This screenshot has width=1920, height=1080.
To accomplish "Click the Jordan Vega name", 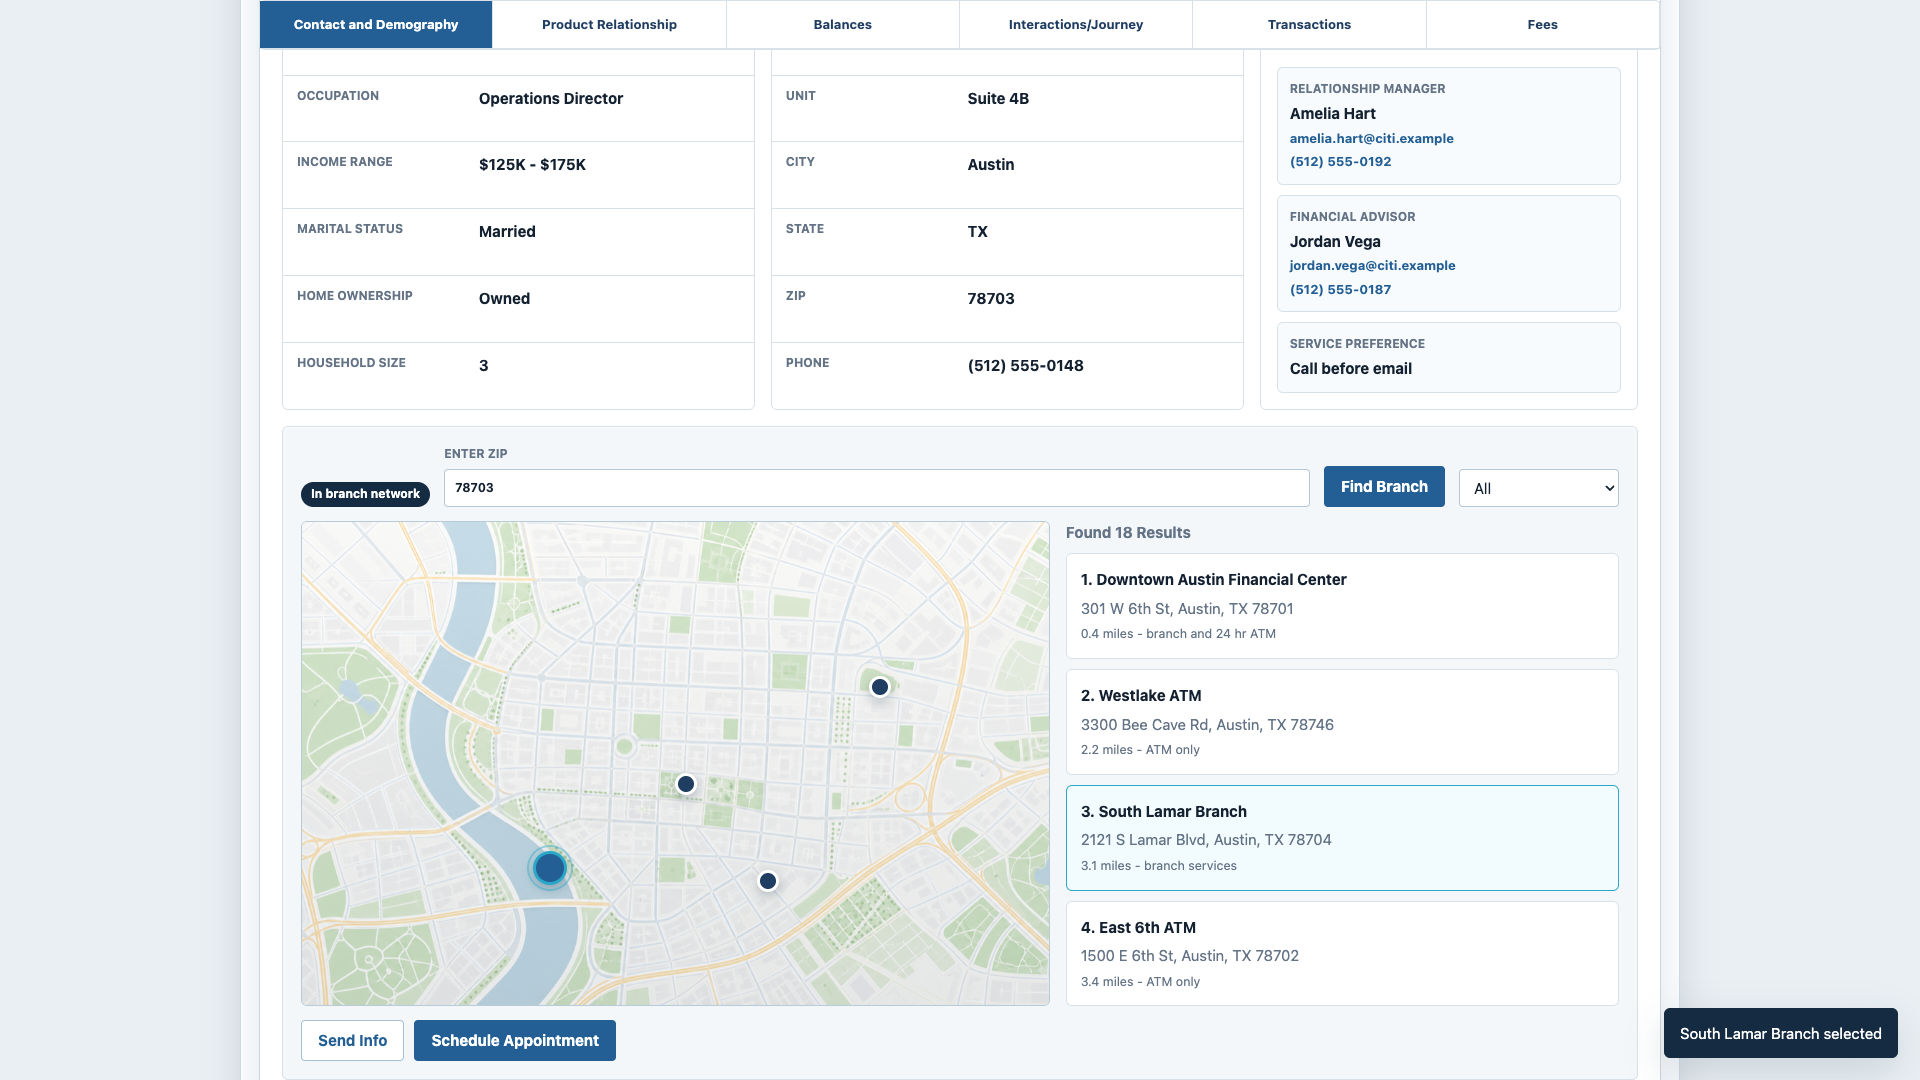I will [x=1335, y=241].
